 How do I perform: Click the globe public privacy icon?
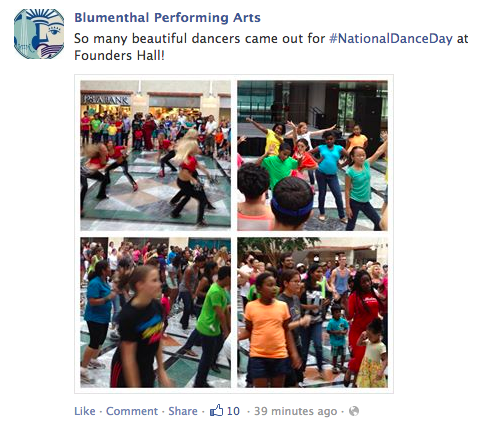(x=354, y=411)
